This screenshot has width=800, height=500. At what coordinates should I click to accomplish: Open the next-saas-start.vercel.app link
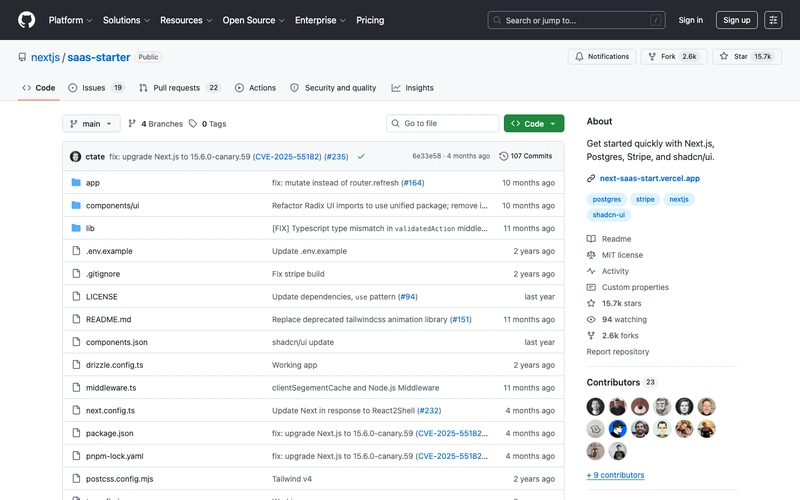coord(649,178)
